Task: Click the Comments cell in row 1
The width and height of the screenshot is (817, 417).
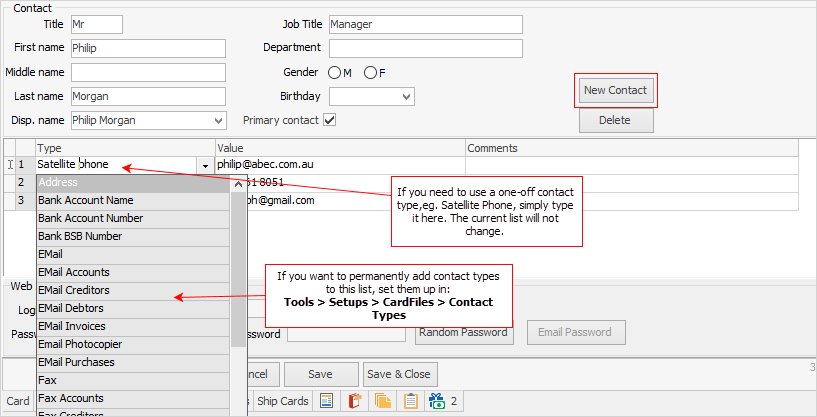Action: [632, 165]
